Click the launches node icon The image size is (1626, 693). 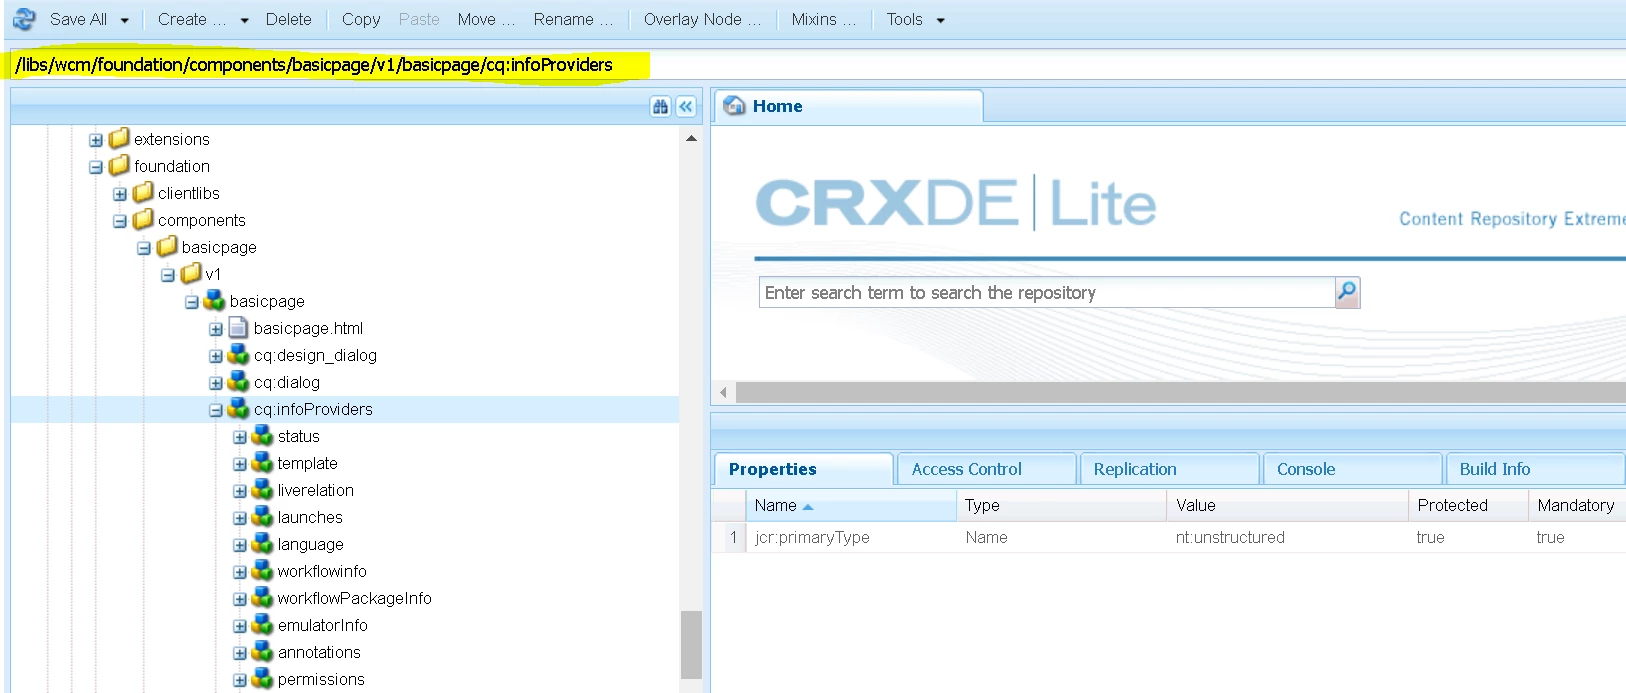[x=262, y=516]
